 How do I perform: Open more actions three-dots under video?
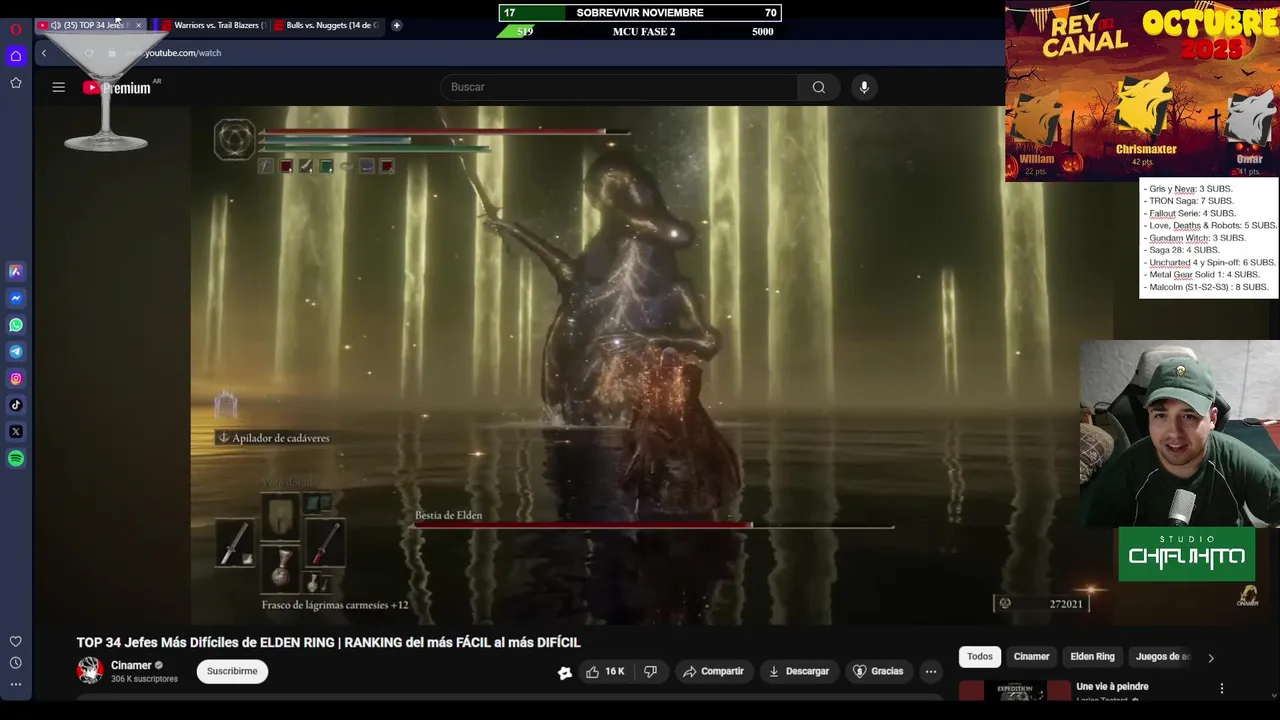pyautogui.click(x=931, y=672)
